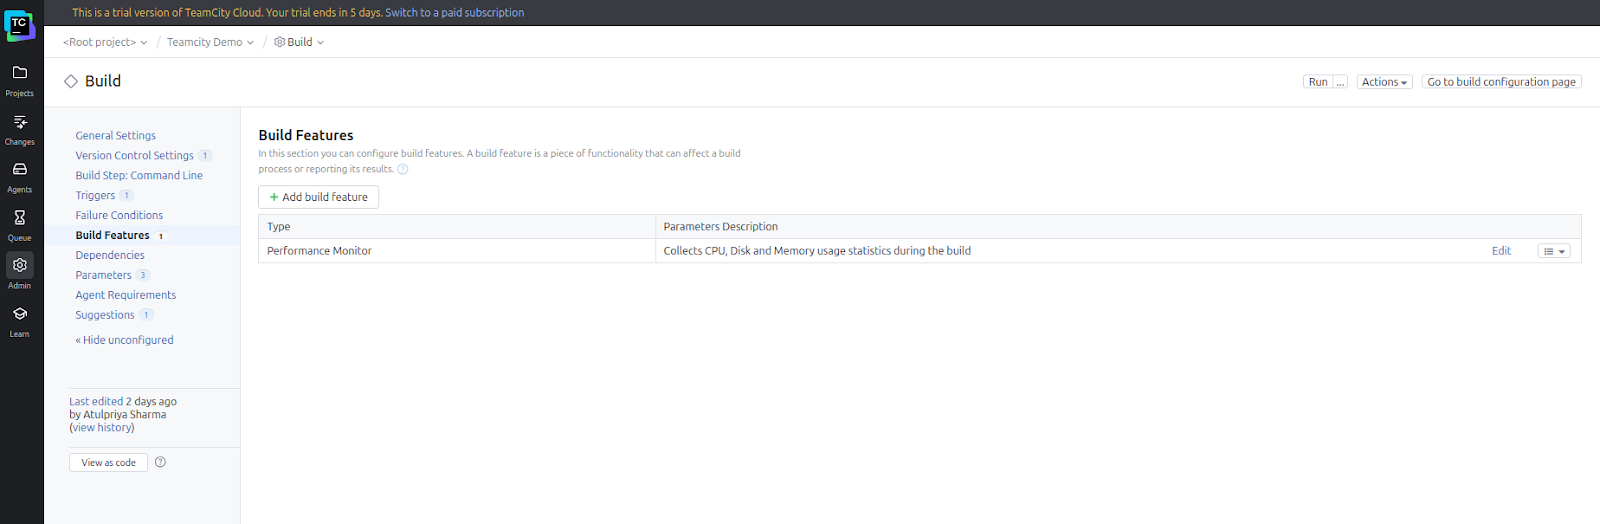Open Triggers section
This screenshot has width=1600, height=524.
click(x=95, y=195)
